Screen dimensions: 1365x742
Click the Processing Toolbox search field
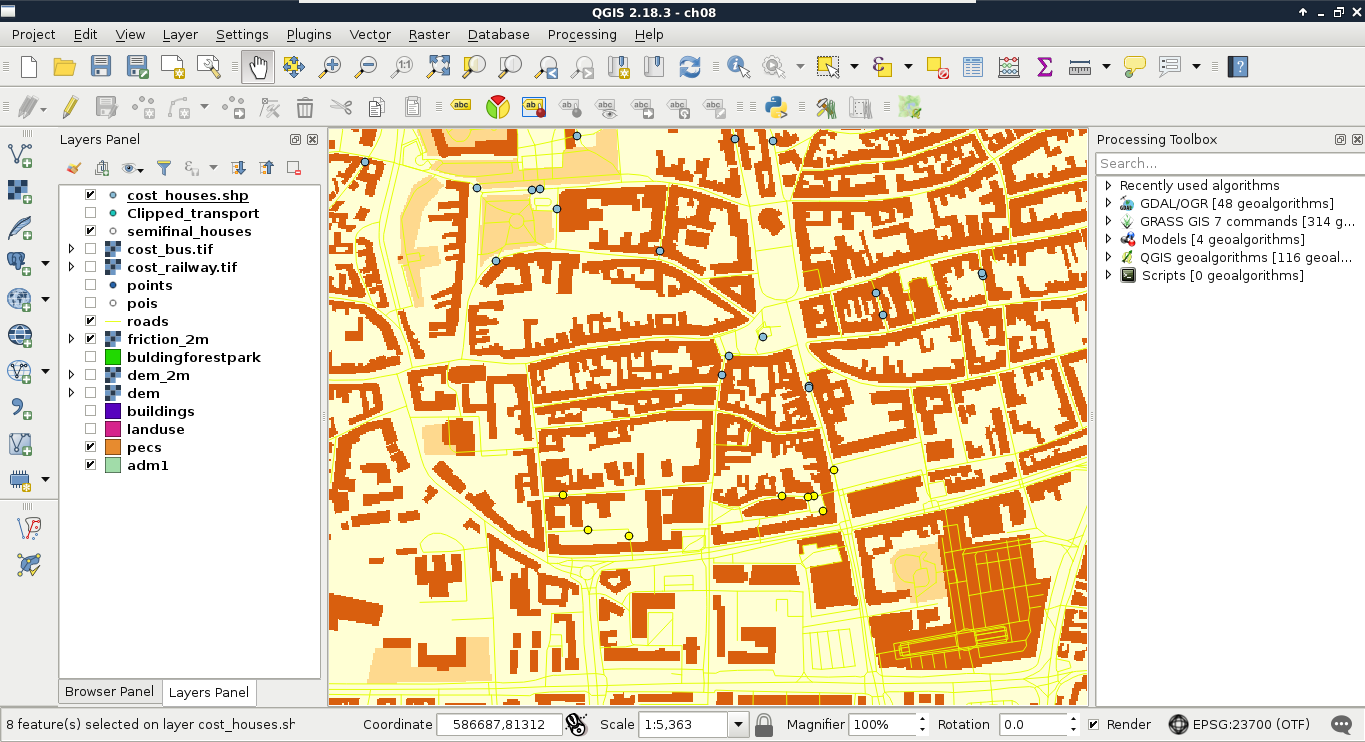1228,163
